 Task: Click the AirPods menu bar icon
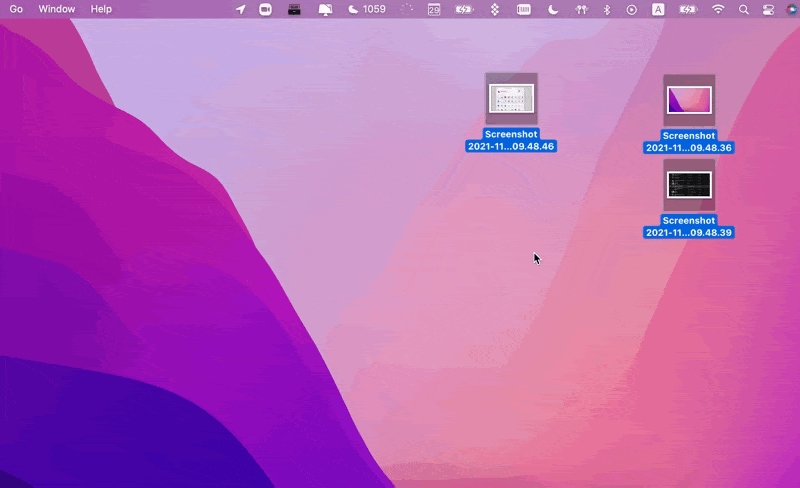click(x=581, y=9)
